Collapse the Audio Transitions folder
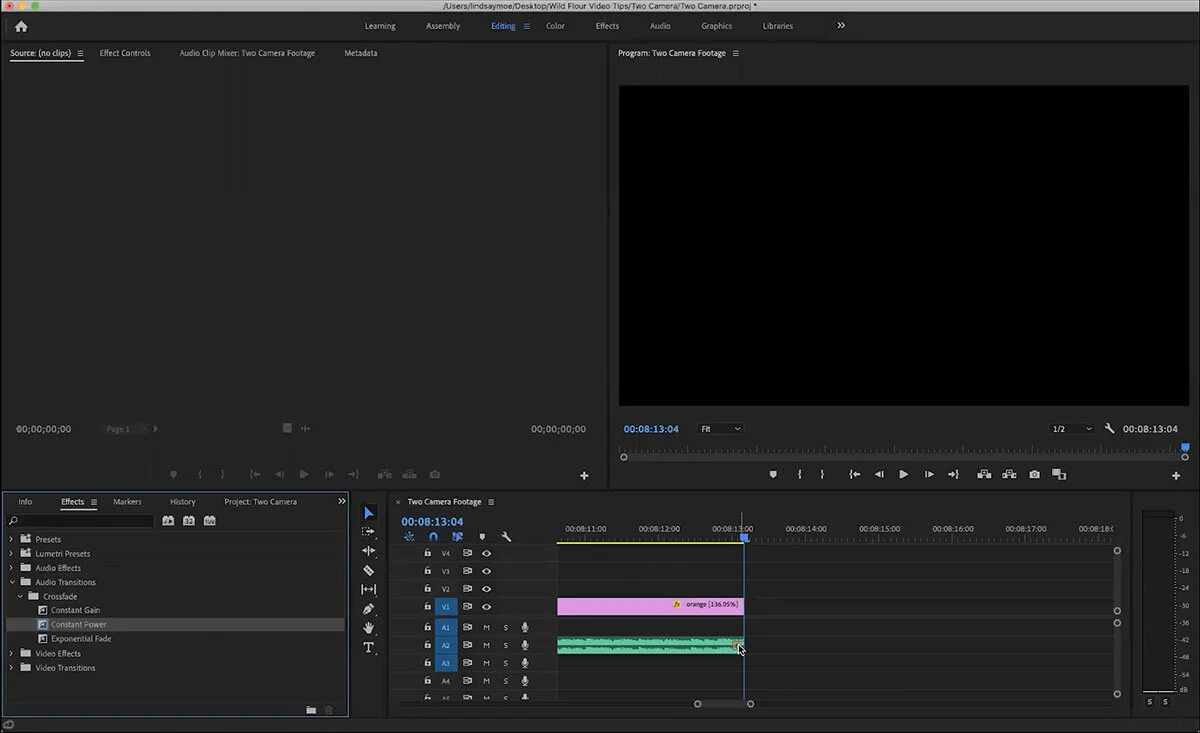 tap(12, 582)
